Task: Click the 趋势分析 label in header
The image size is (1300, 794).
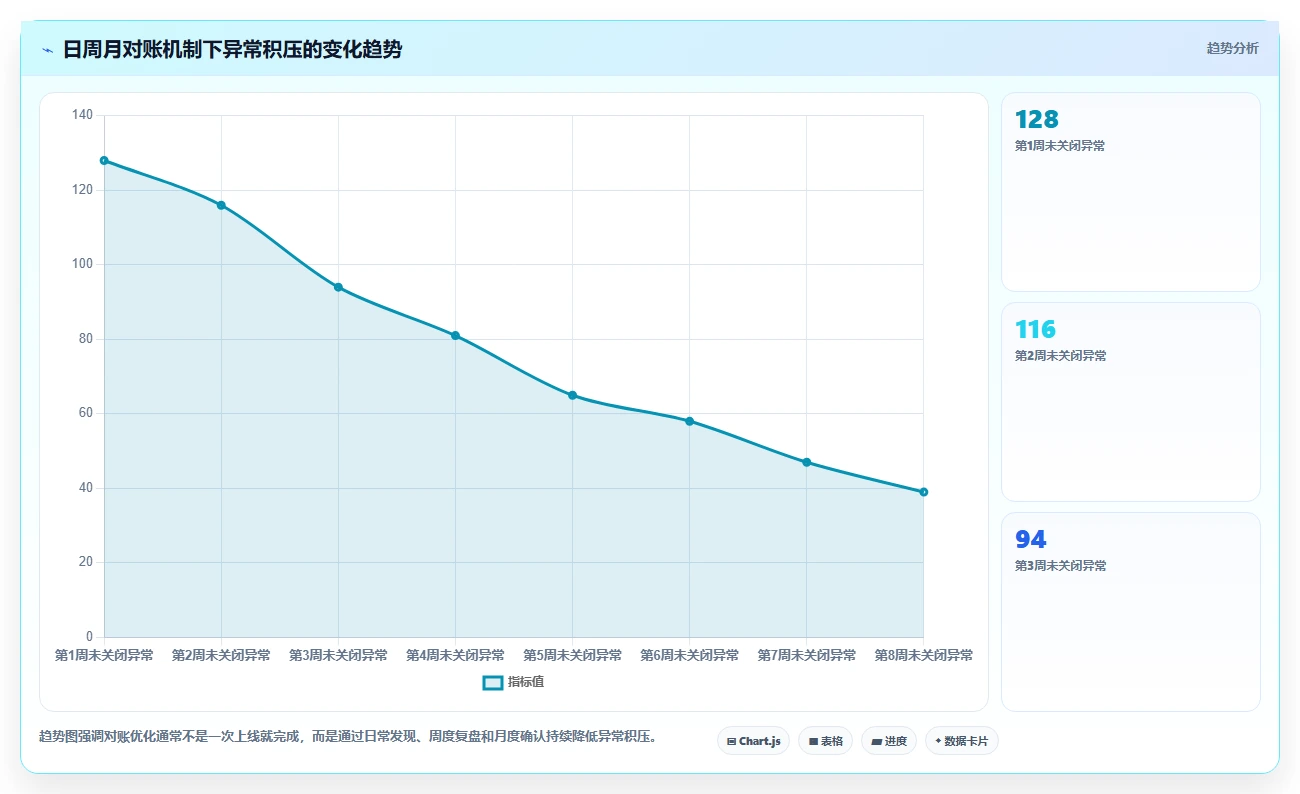Action: (x=1232, y=48)
